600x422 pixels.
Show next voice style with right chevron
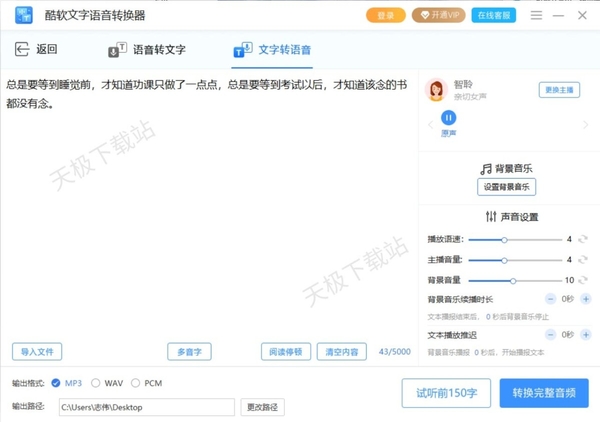coord(585,125)
